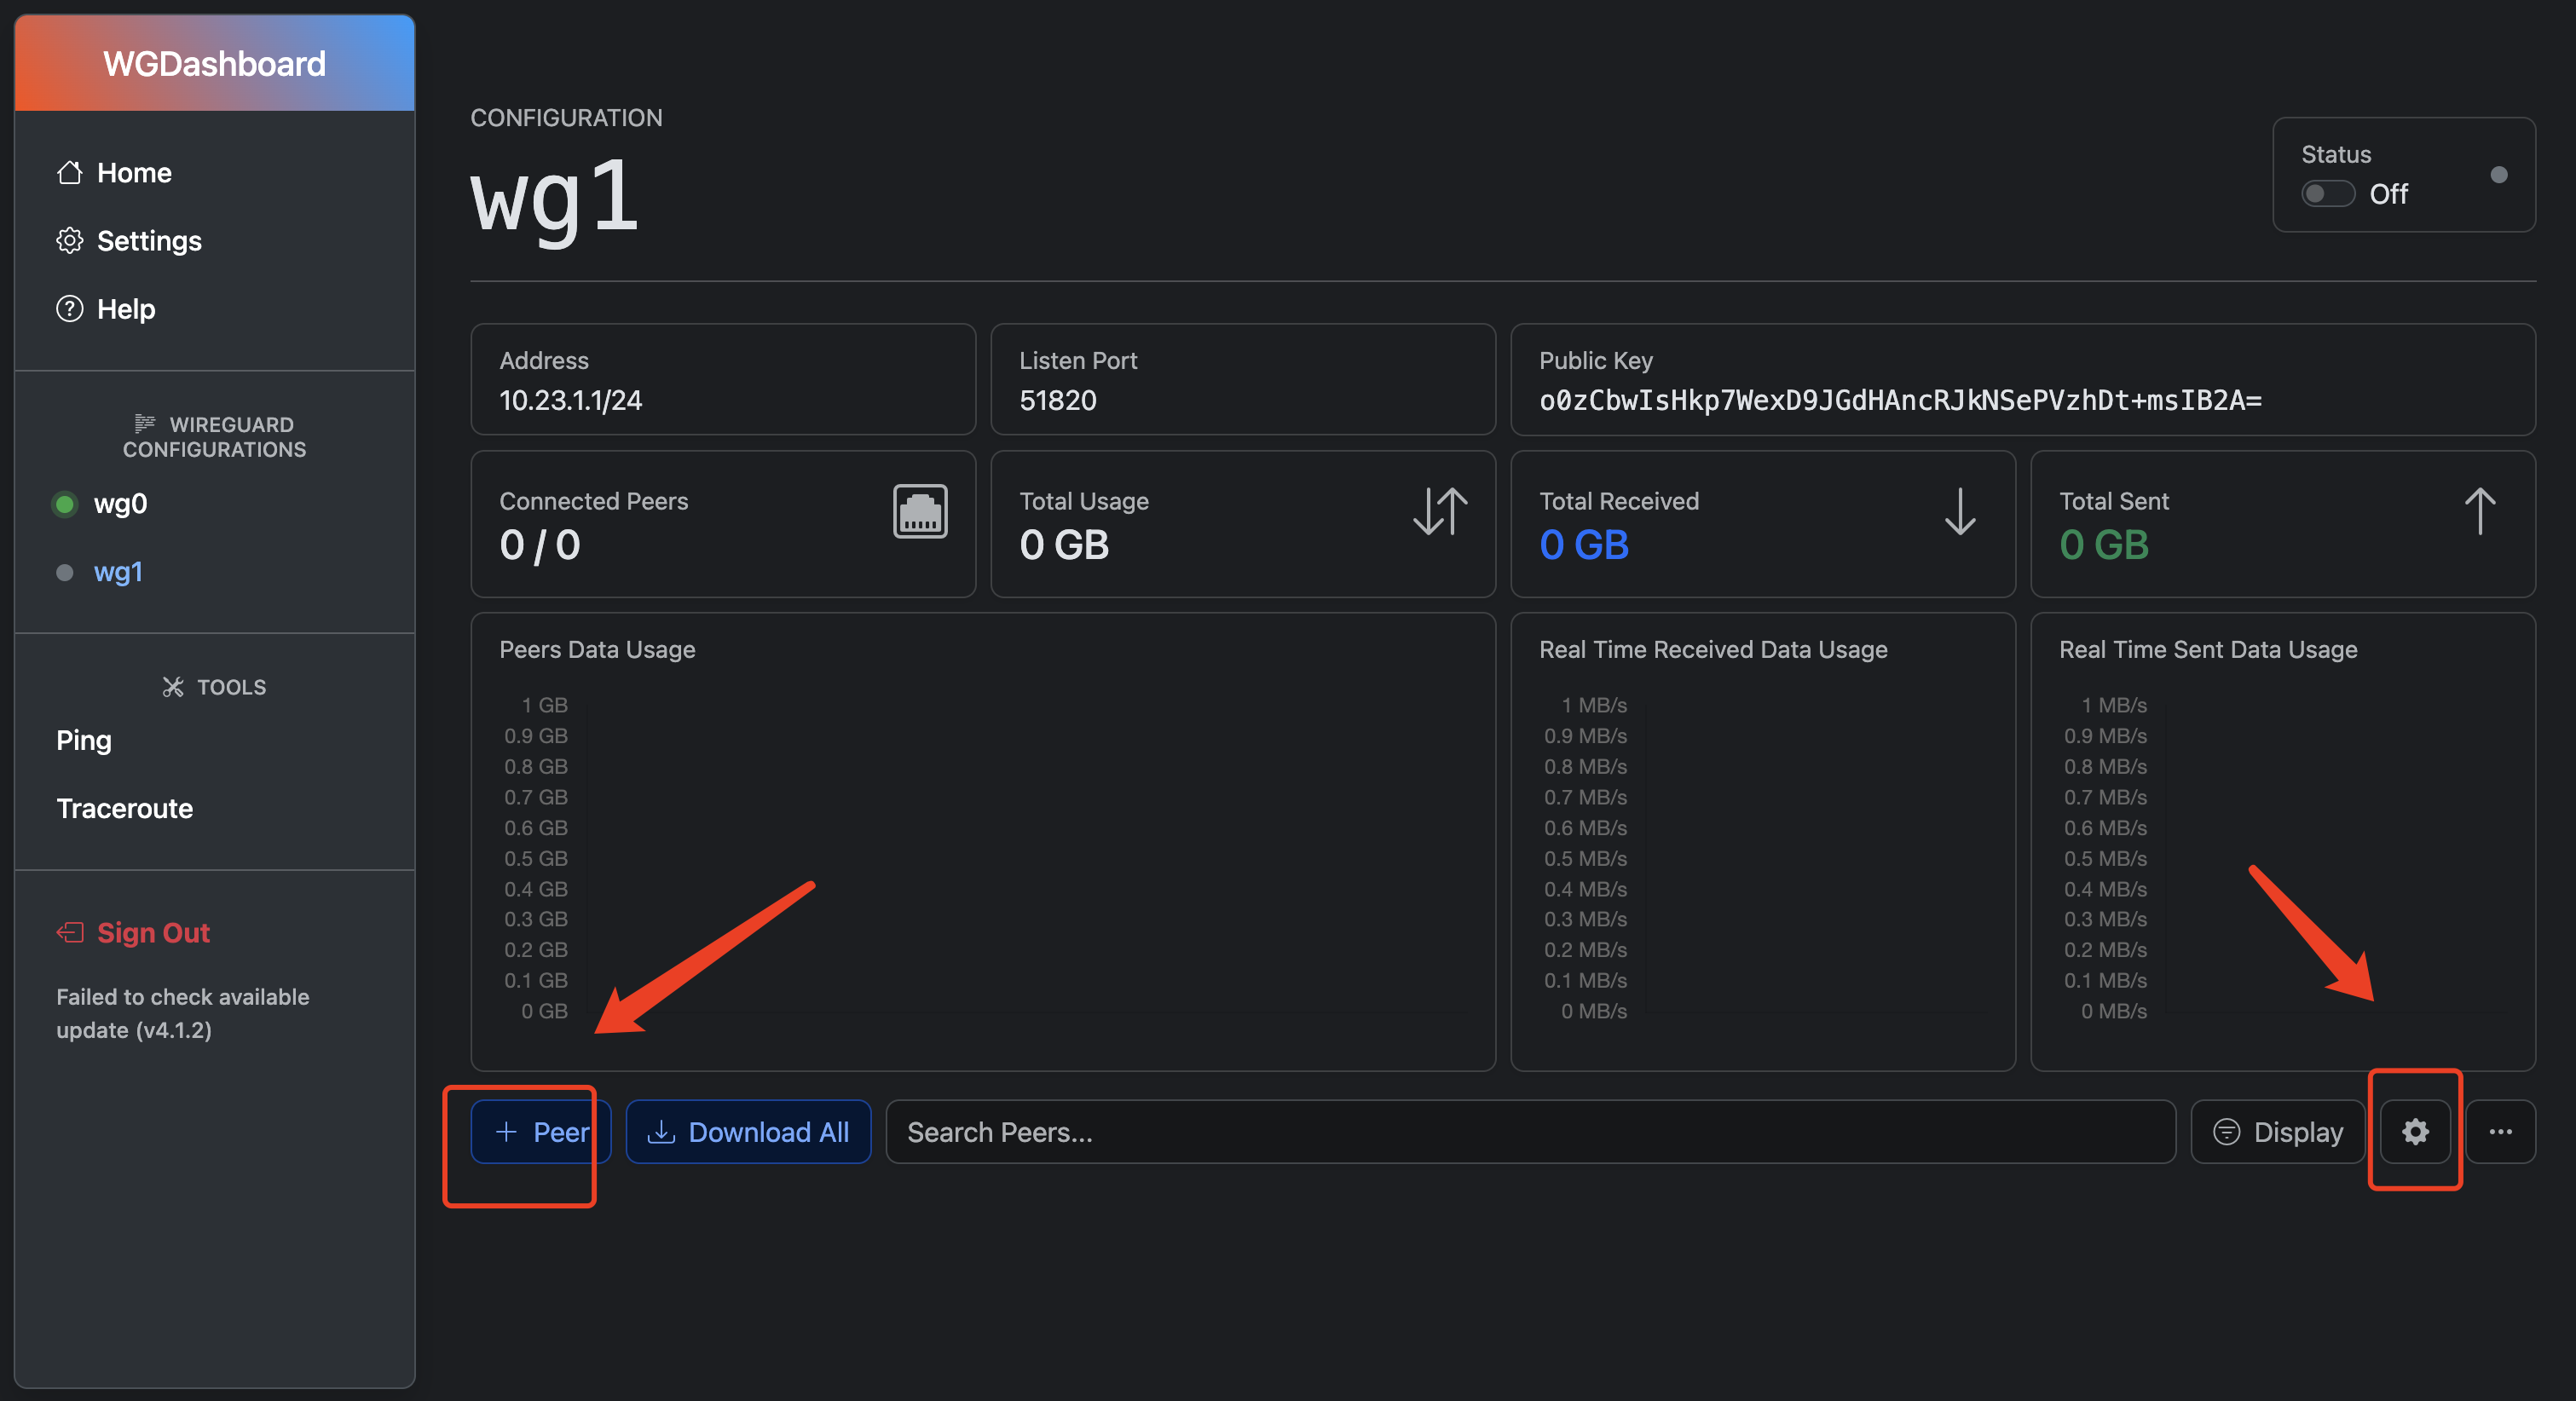Open the Traceroute tool

pos(125,808)
